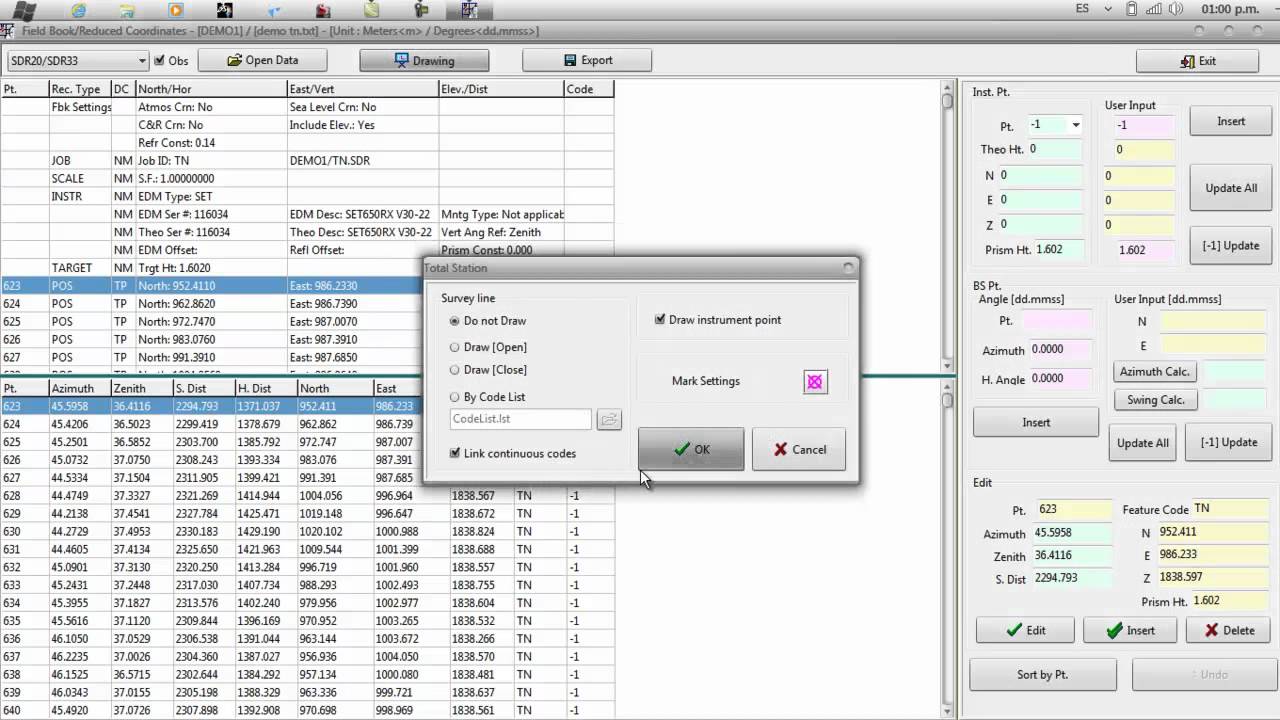The image size is (1280, 720).
Task: Select the Draw [Open] radio option
Action: 455,347
